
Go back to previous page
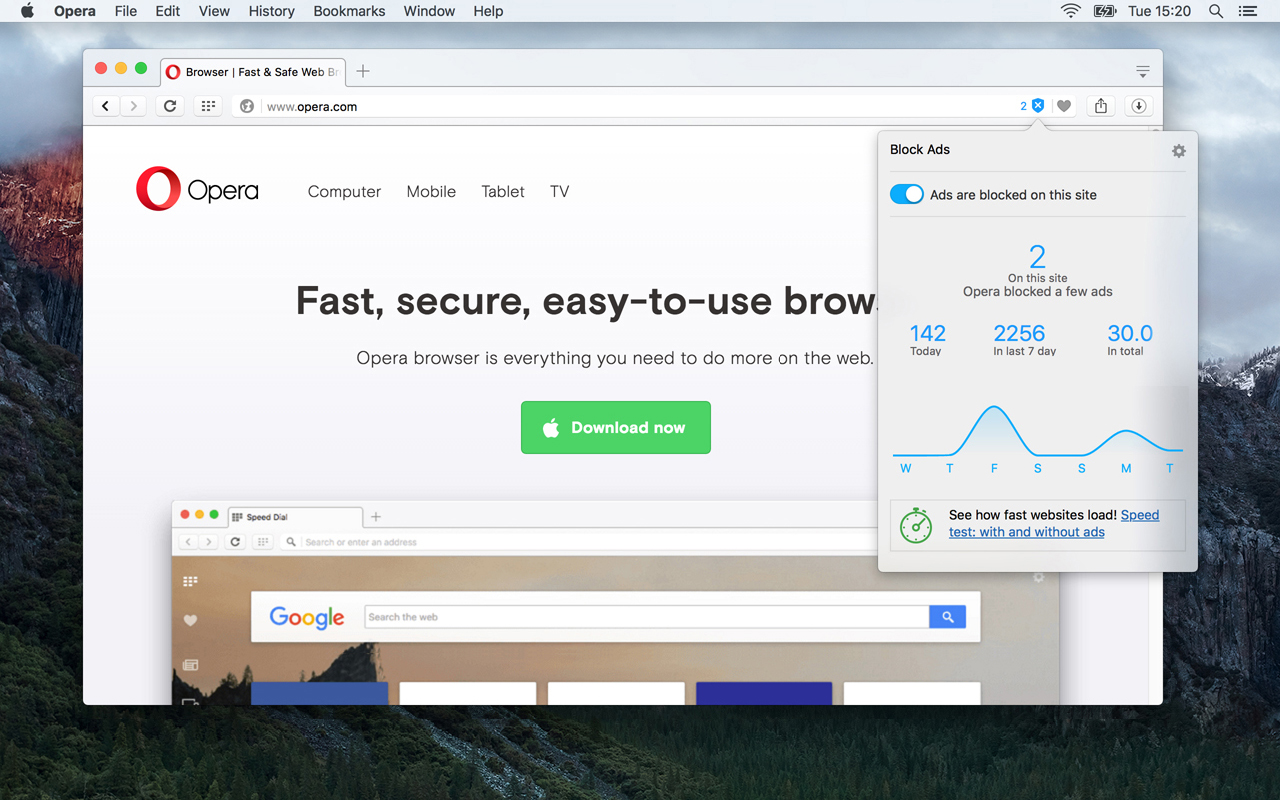pos(106,106)
